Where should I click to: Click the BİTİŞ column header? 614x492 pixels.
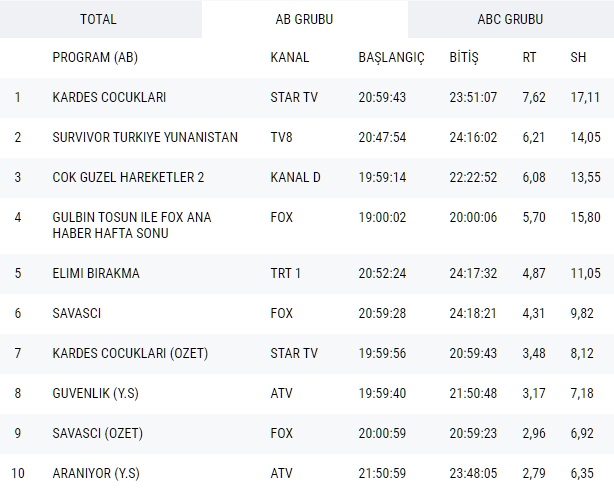pos(464,57)
